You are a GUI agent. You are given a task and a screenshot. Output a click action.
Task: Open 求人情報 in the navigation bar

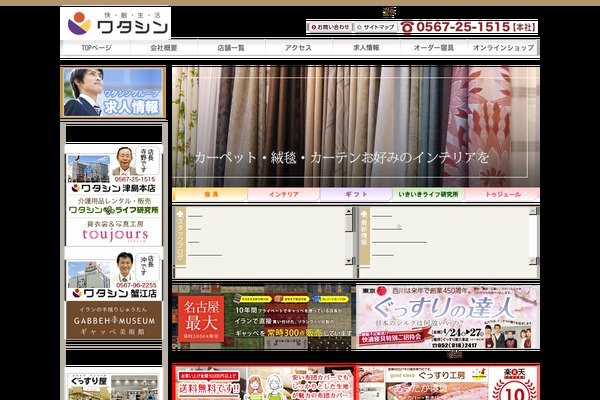[x=366, y=48]
